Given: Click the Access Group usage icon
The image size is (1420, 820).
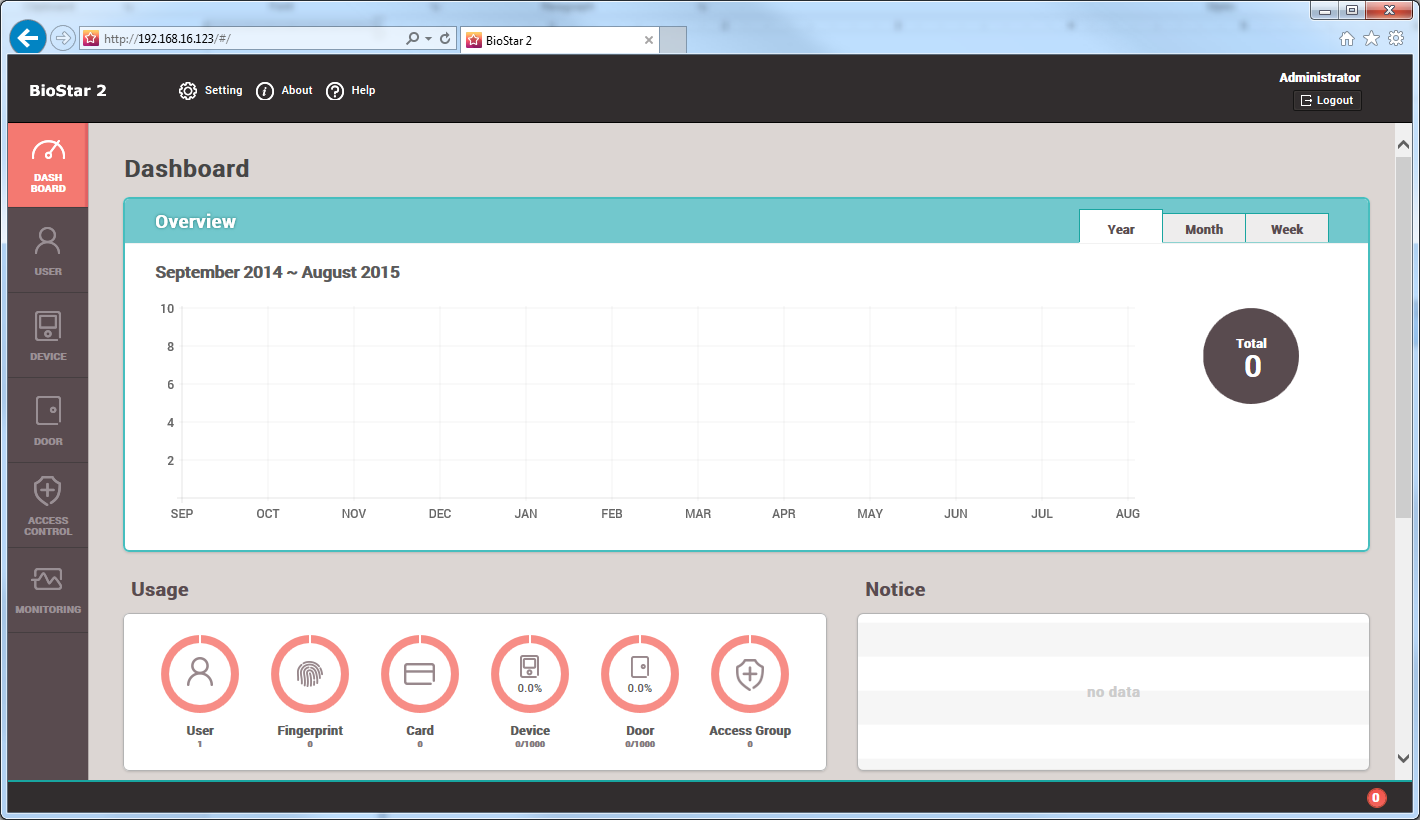Looking at the screenshot, I should tap(750, 674).
